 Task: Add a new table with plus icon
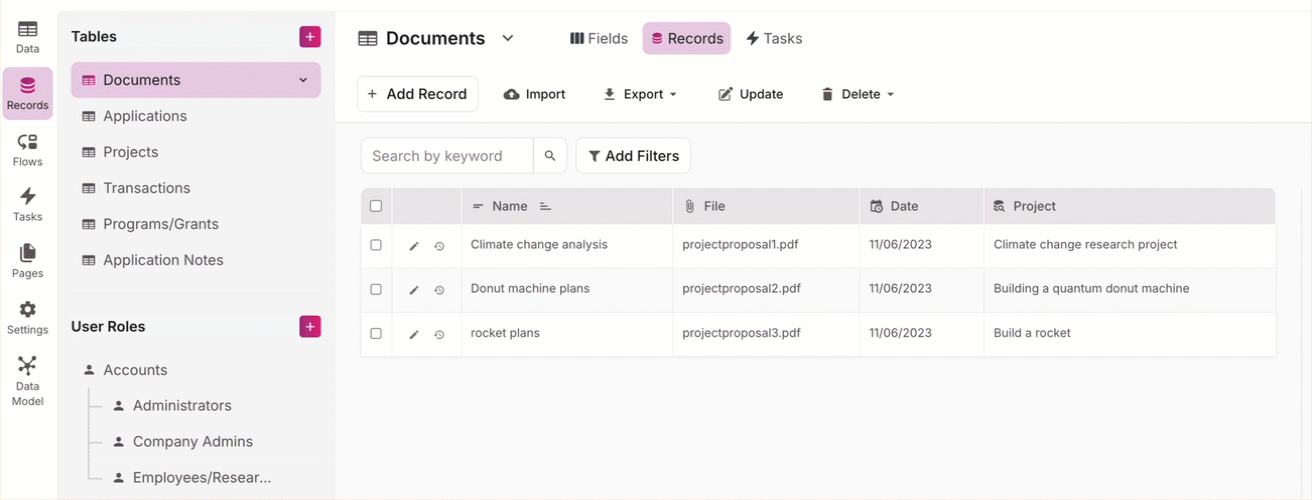tap(310, 37)
